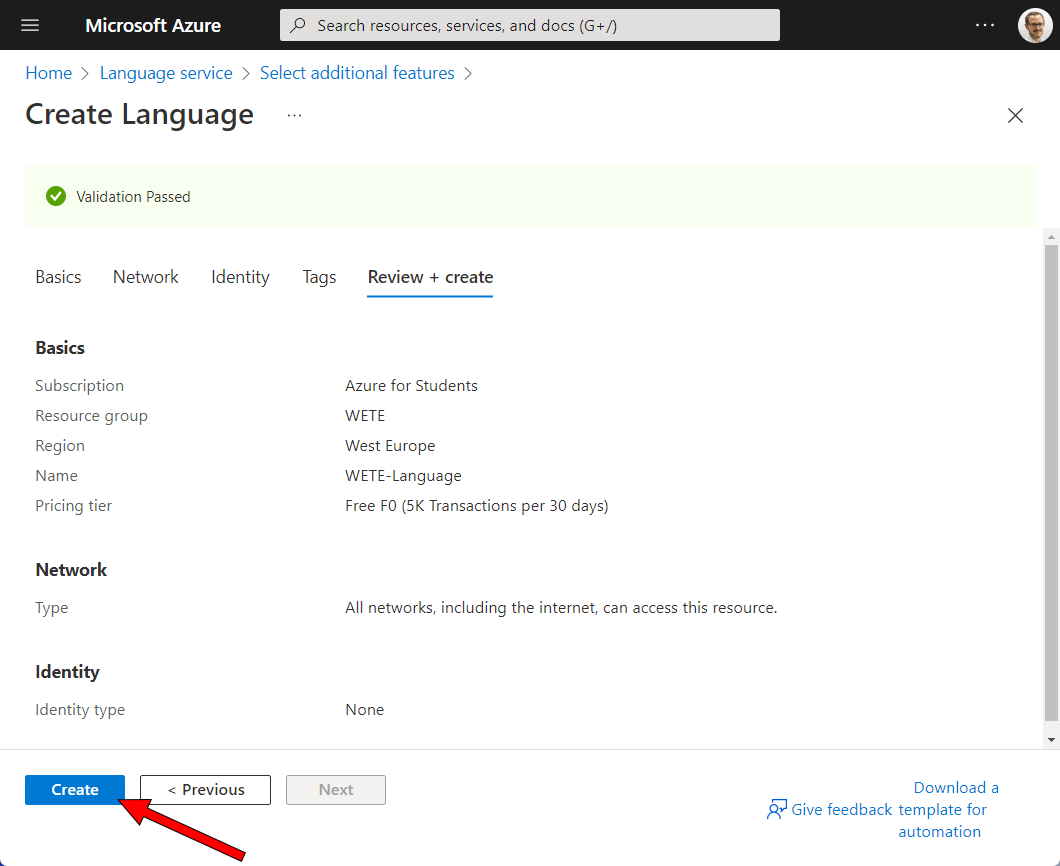Click the green Validation Passed checkmark
1060x866 pixels.
click(x=55, y=197)
